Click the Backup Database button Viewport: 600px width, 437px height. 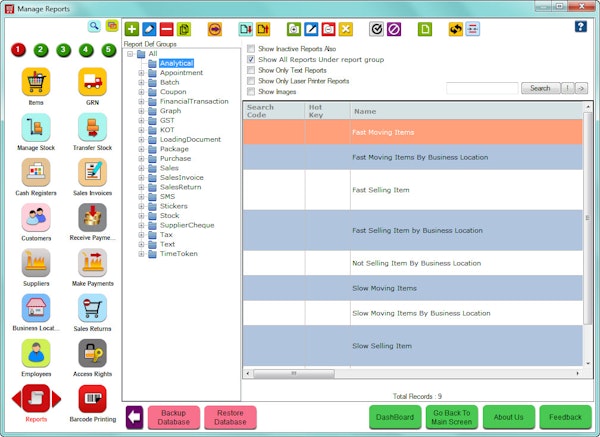coord(174,417)
